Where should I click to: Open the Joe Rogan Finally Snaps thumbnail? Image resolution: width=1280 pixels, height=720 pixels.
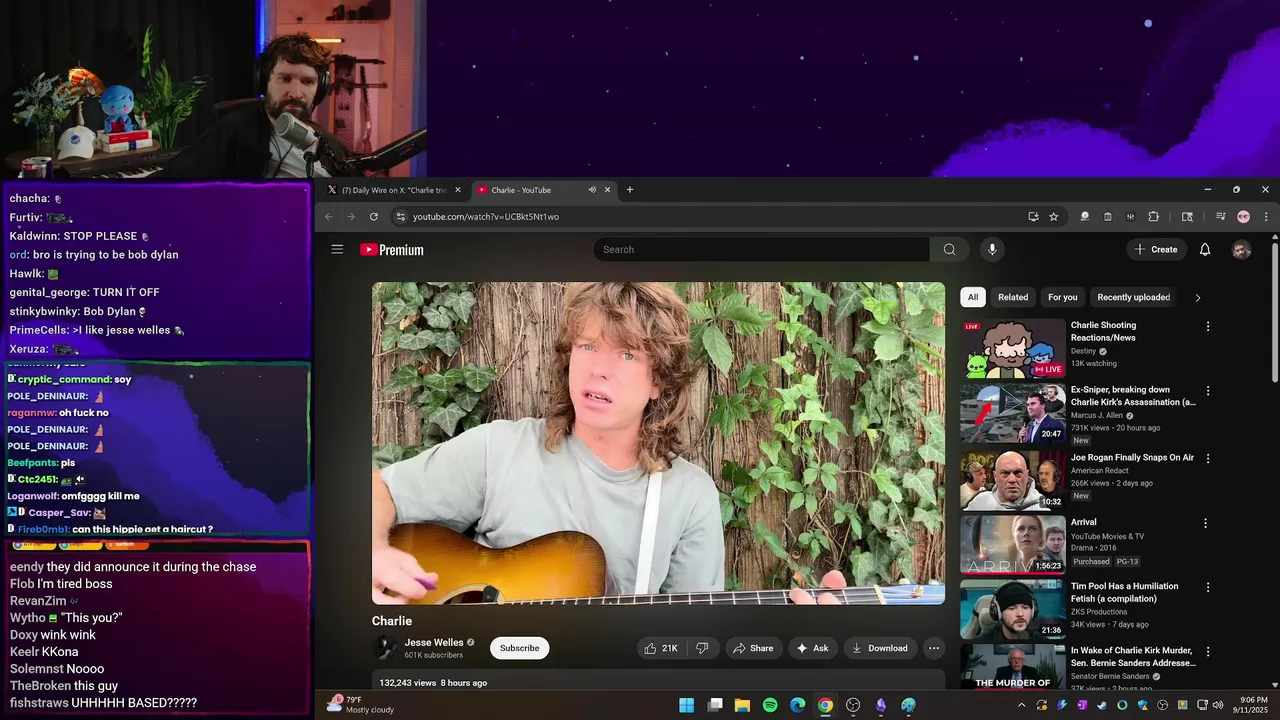(1013, 480)
